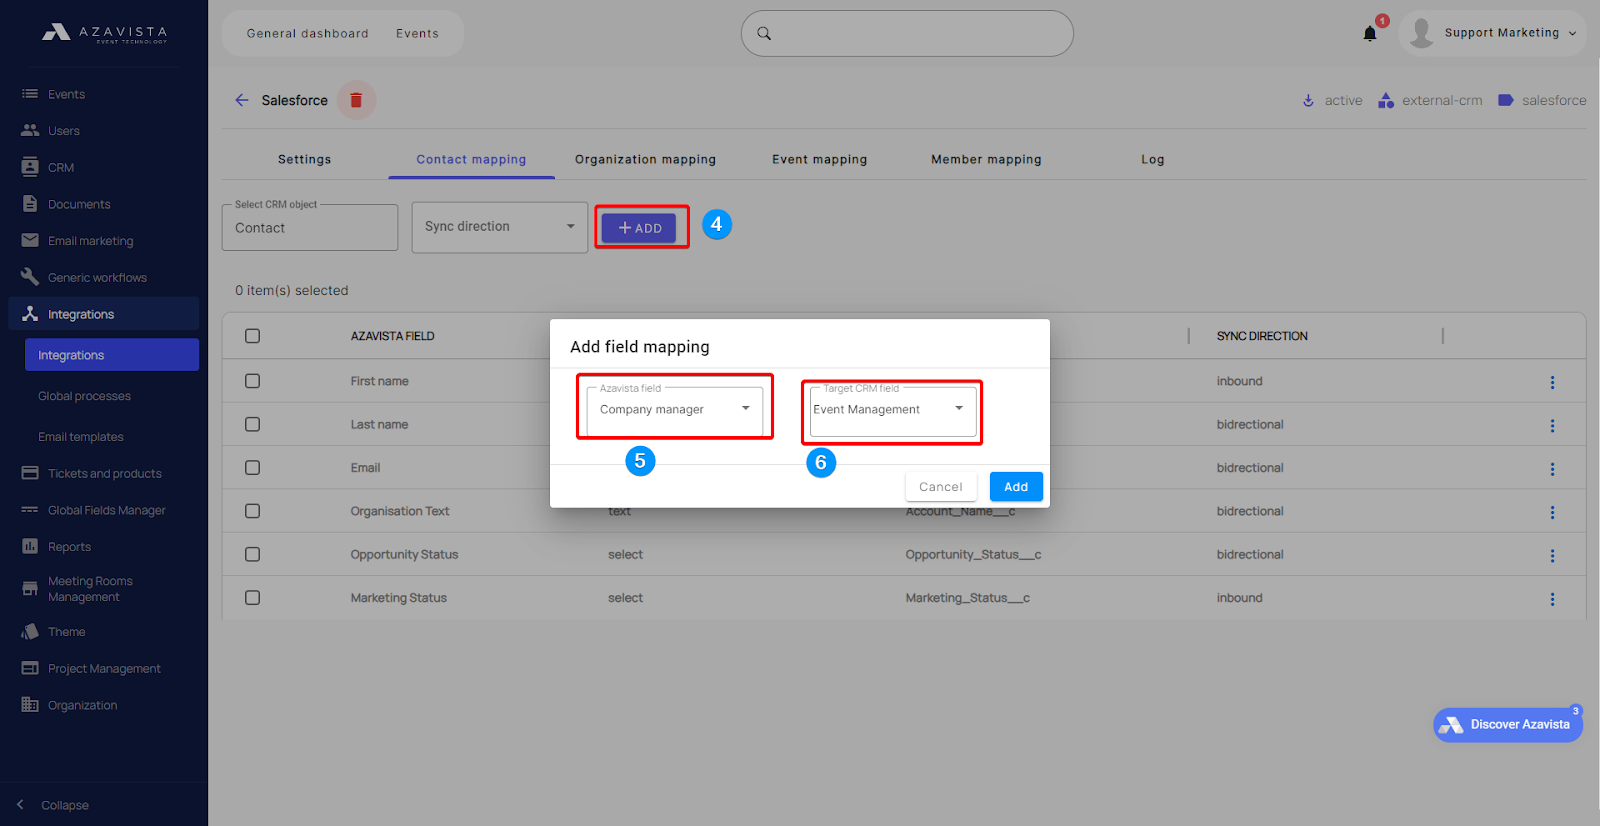Click the salesforce tag label
1600x826 pixels.
tap(1554, 100)
